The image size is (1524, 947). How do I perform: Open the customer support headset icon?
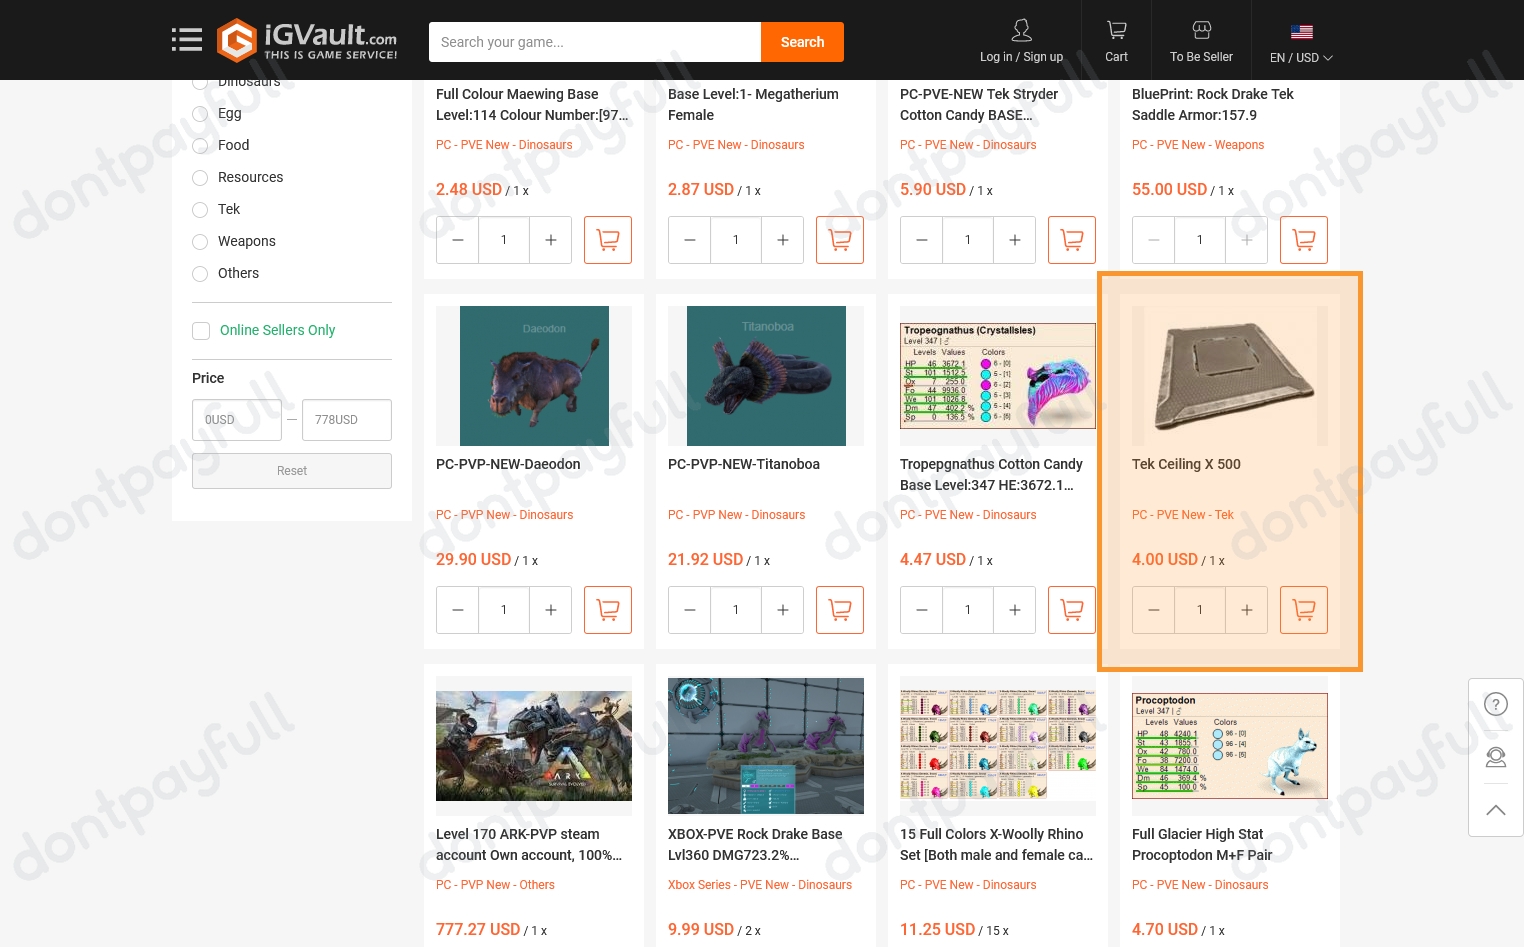(x=1495, y=757)
